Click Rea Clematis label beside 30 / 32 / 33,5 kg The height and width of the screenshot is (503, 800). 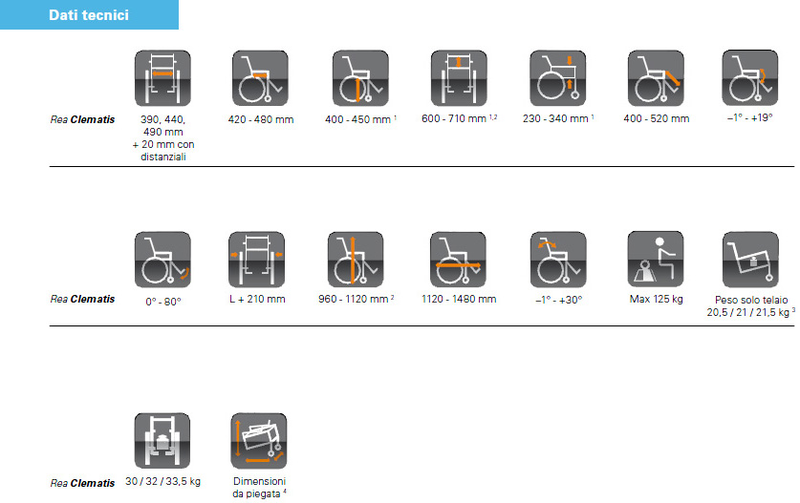tap(83, 483)
